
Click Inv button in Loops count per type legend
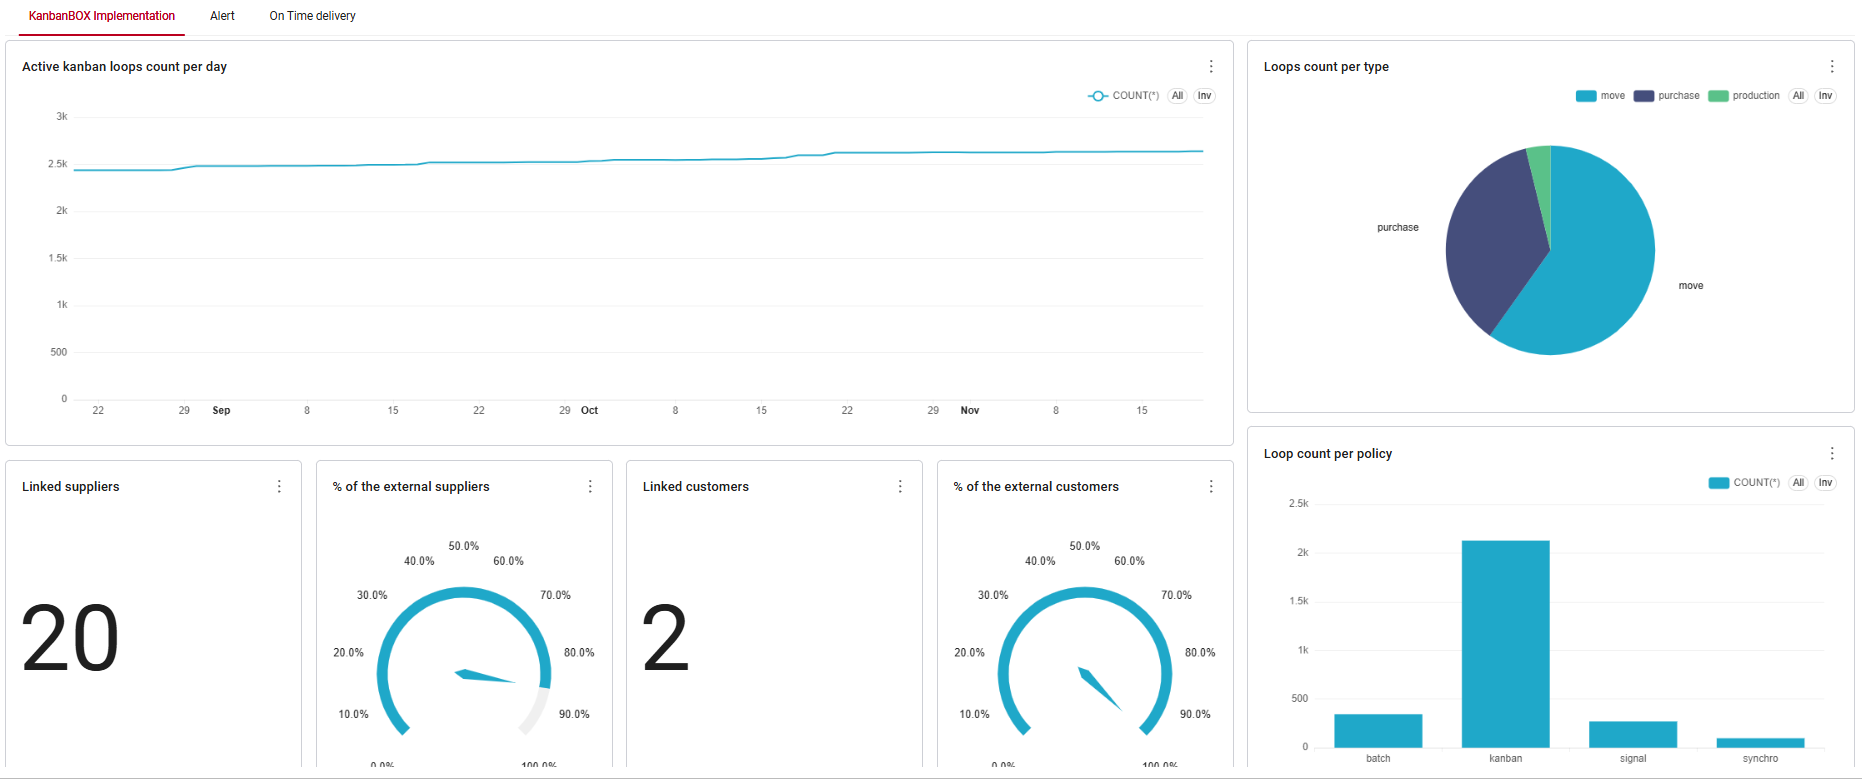(1825, 96)
